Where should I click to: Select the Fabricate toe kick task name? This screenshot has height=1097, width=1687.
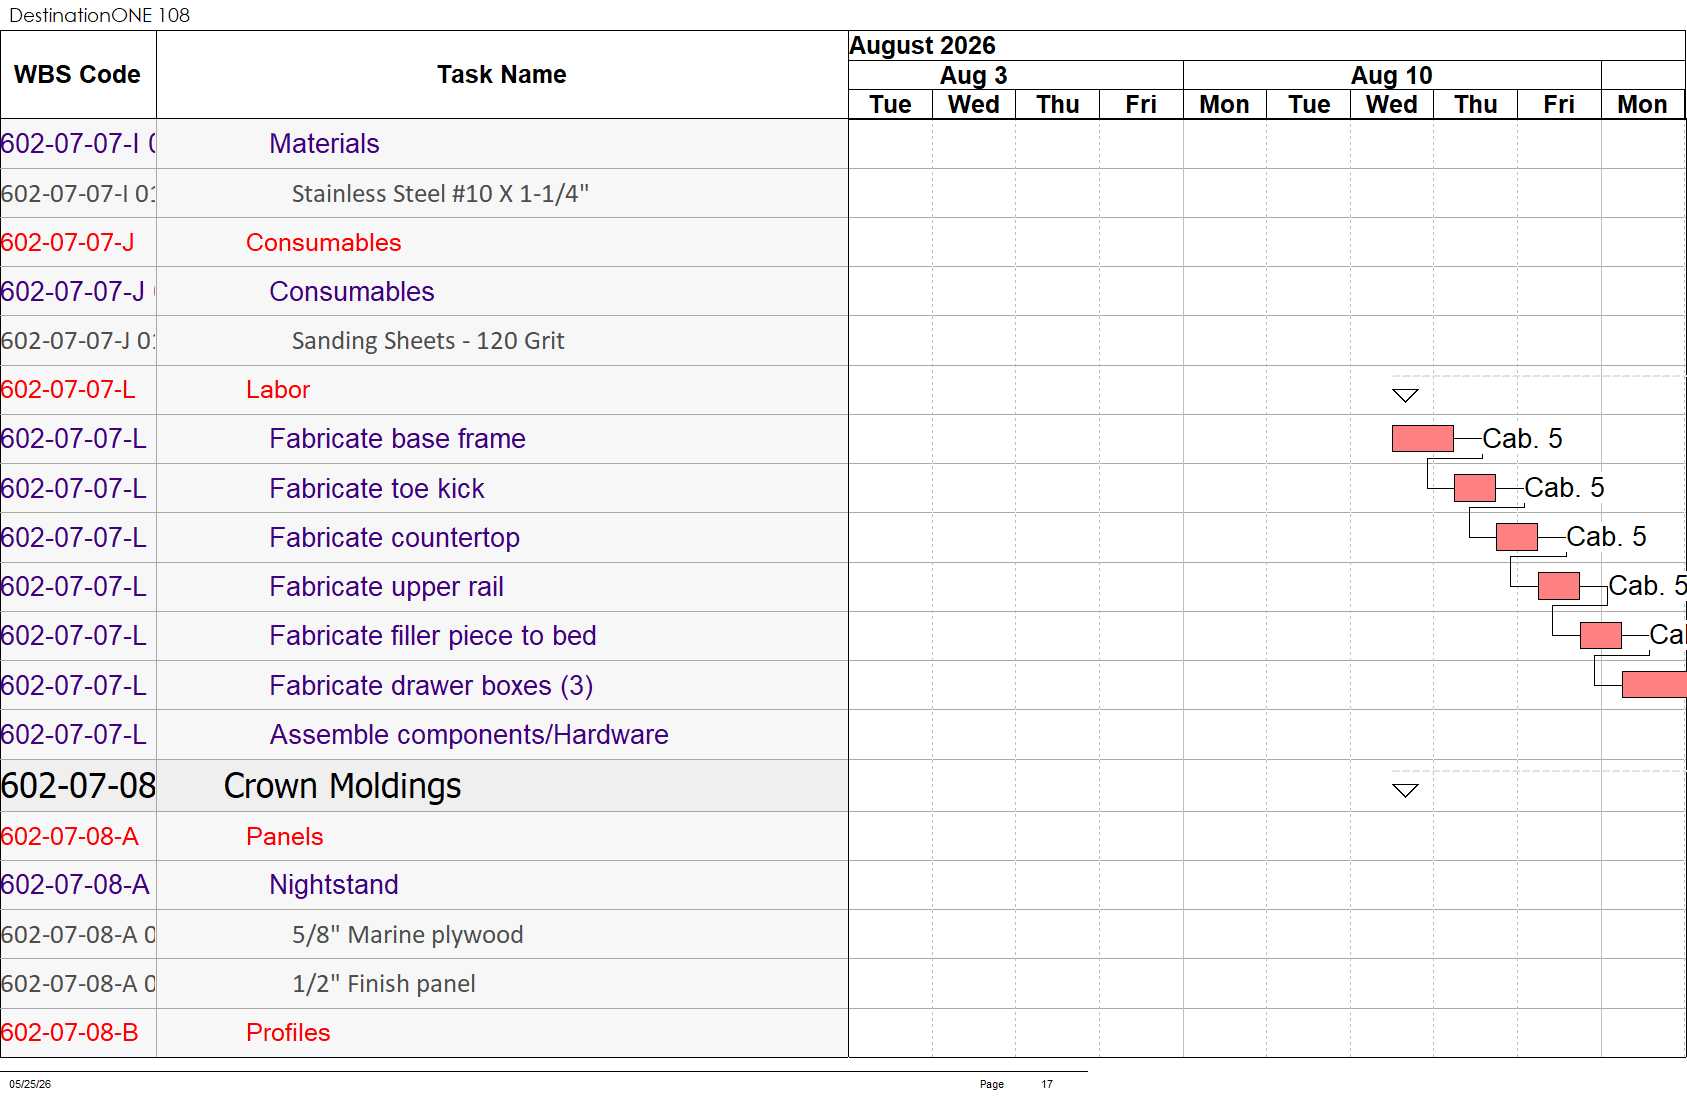coord(376,488)
